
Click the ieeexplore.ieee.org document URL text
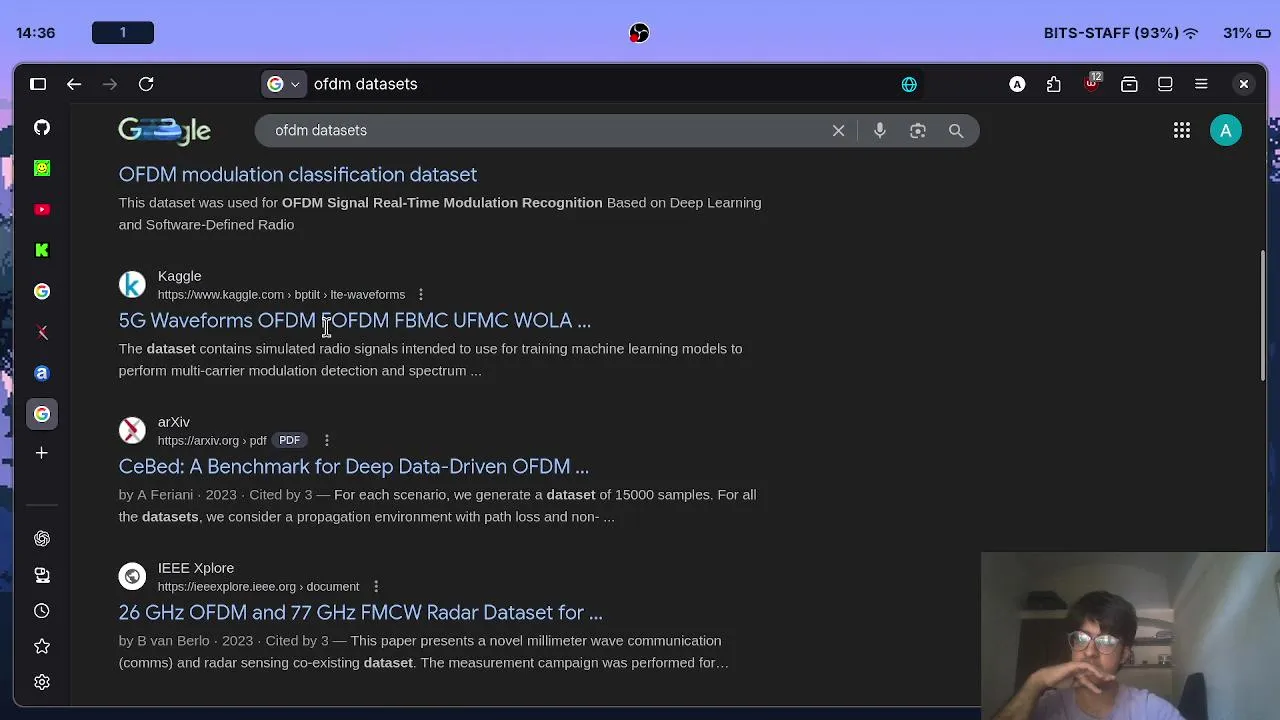[258, 586]
